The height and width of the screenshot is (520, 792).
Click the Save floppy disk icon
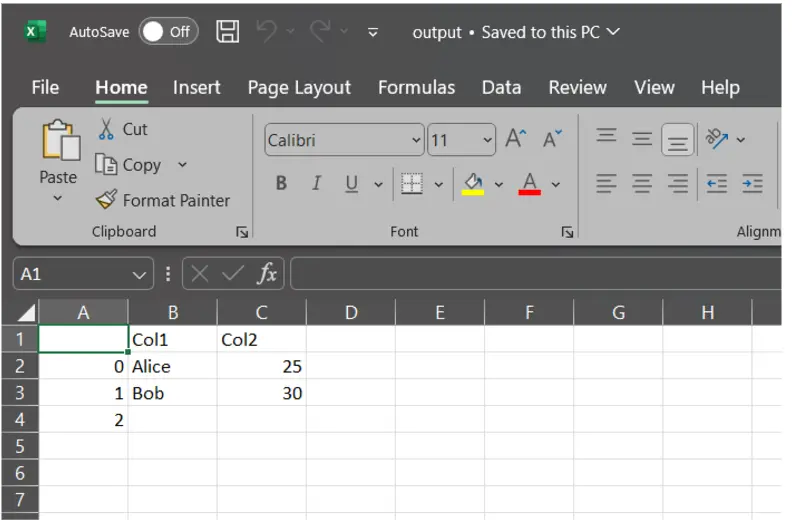pyautogui.click(x=227, y=32)
